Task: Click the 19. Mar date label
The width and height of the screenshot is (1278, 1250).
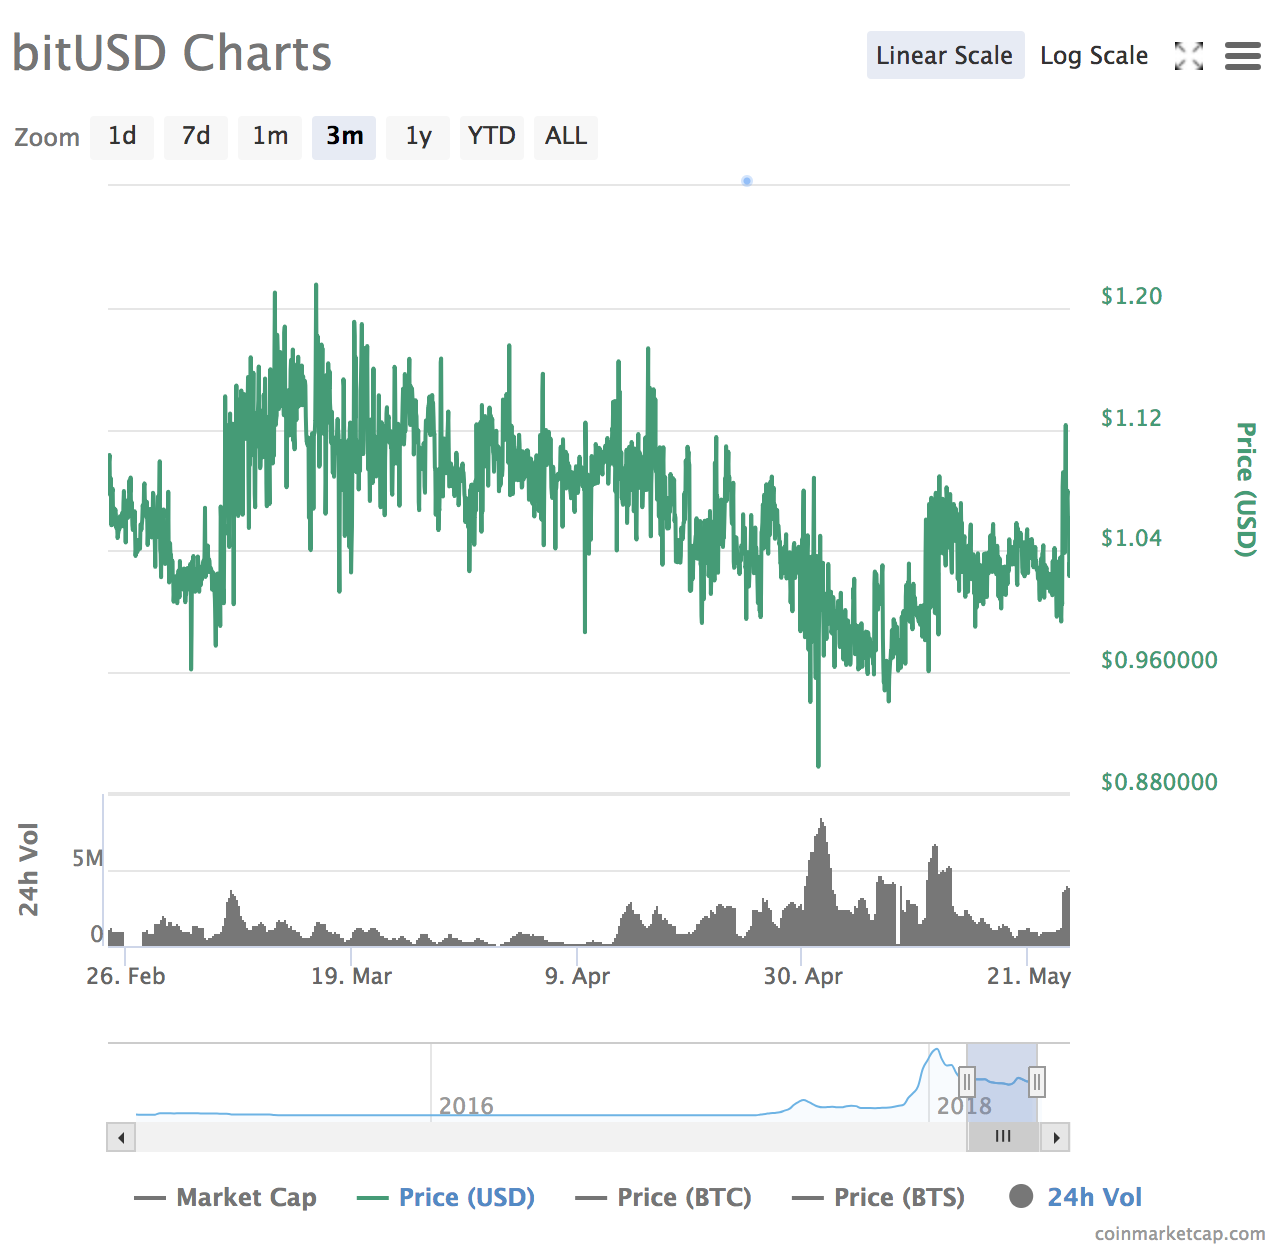Action: (351, 976)
